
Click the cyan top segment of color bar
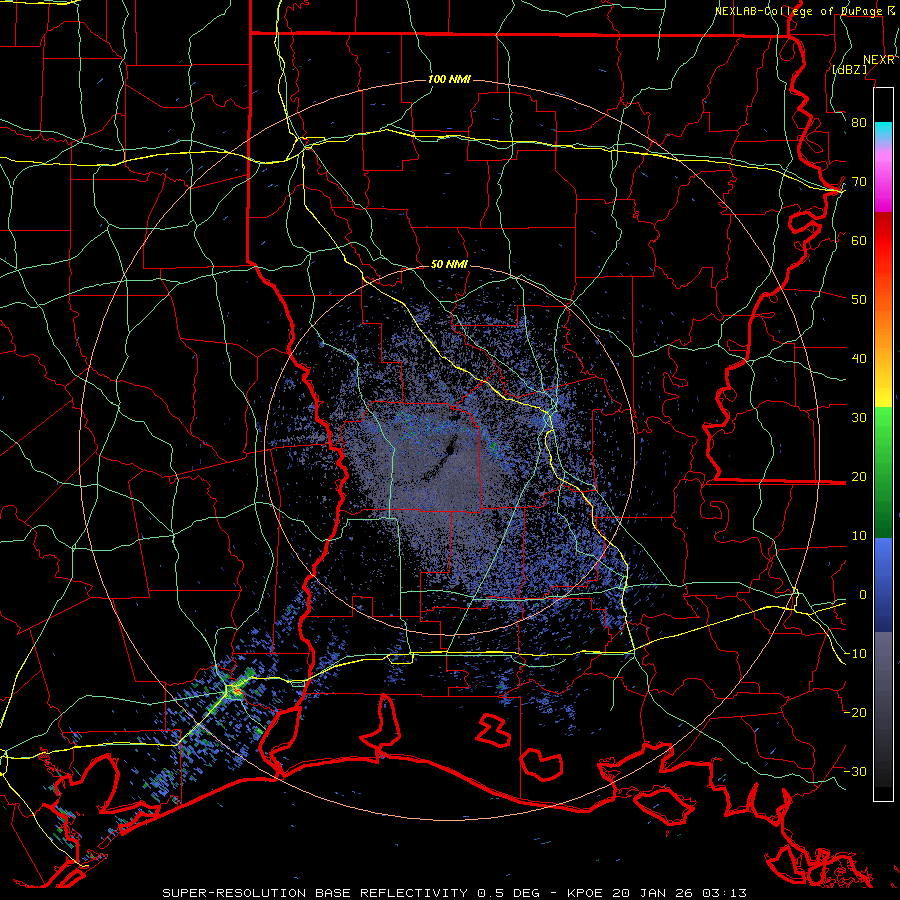(883, 131)
